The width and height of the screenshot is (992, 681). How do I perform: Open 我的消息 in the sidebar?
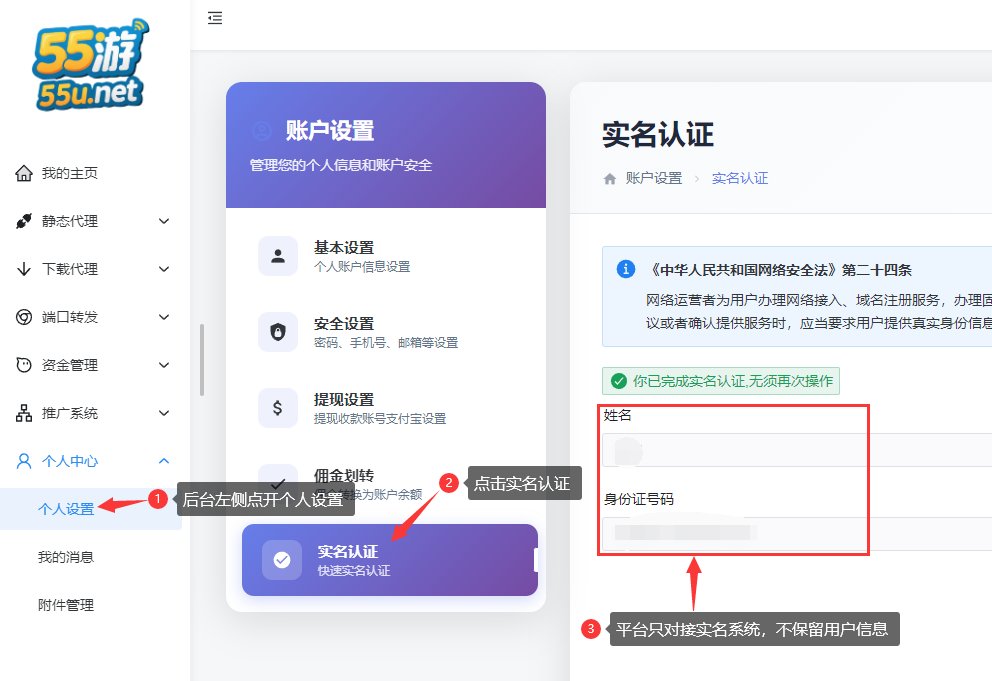[66, 557]
